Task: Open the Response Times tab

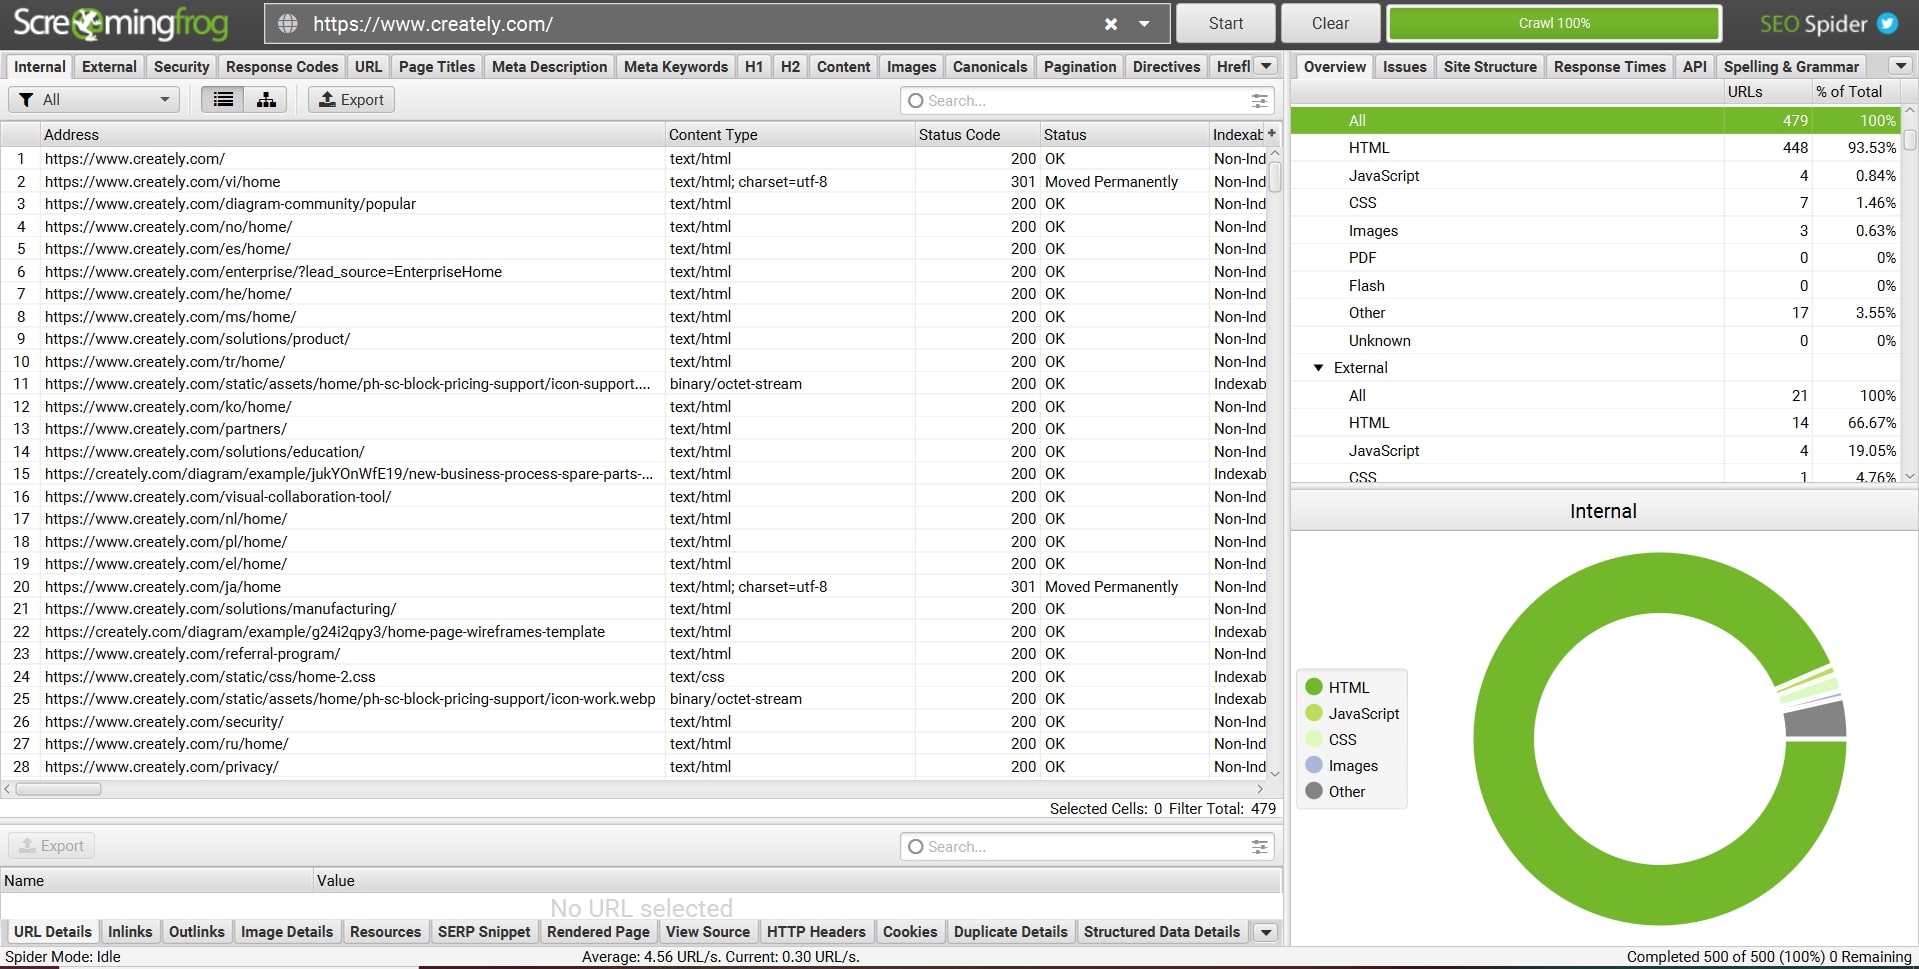Action: coord(1609,67)
